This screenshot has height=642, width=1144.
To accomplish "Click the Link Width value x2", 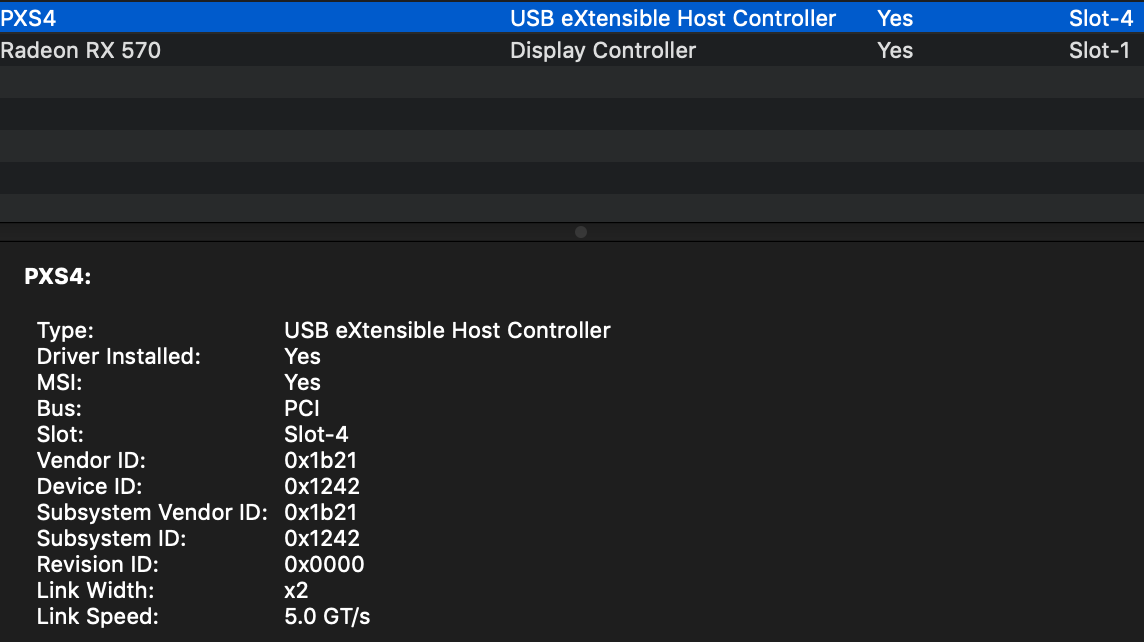I will 296,590.
